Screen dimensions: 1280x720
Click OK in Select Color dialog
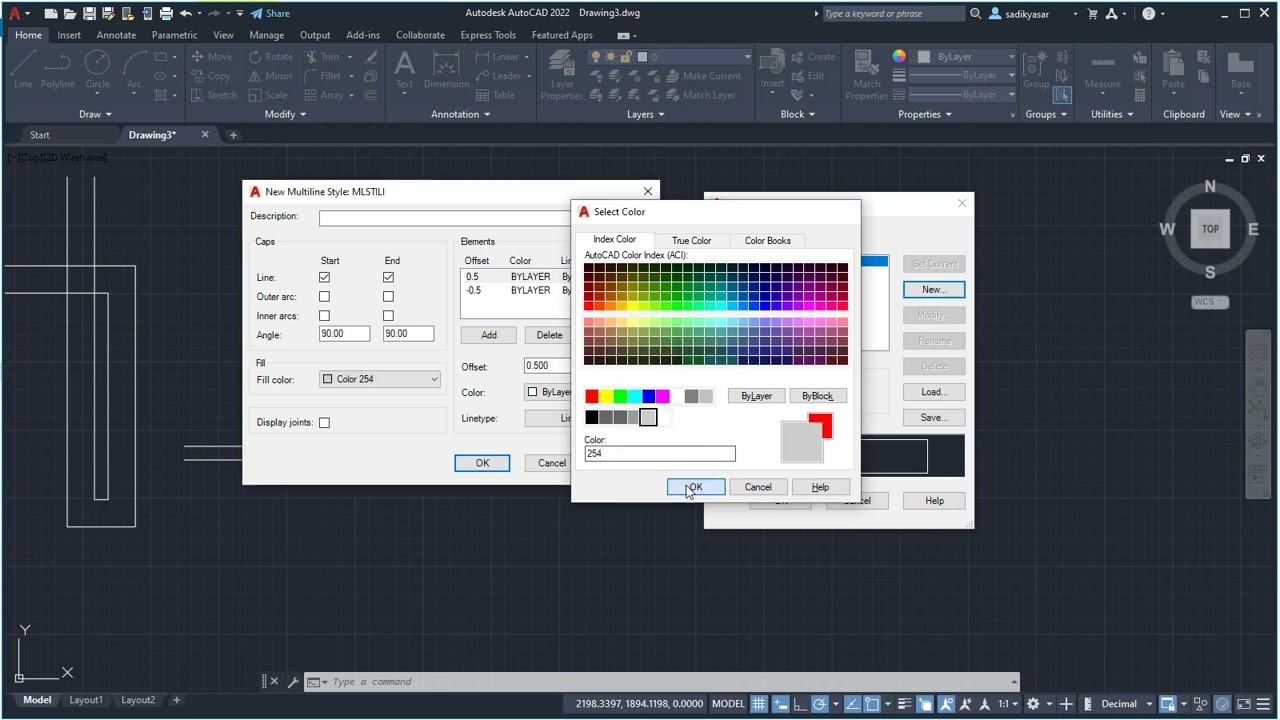[695, 487]
